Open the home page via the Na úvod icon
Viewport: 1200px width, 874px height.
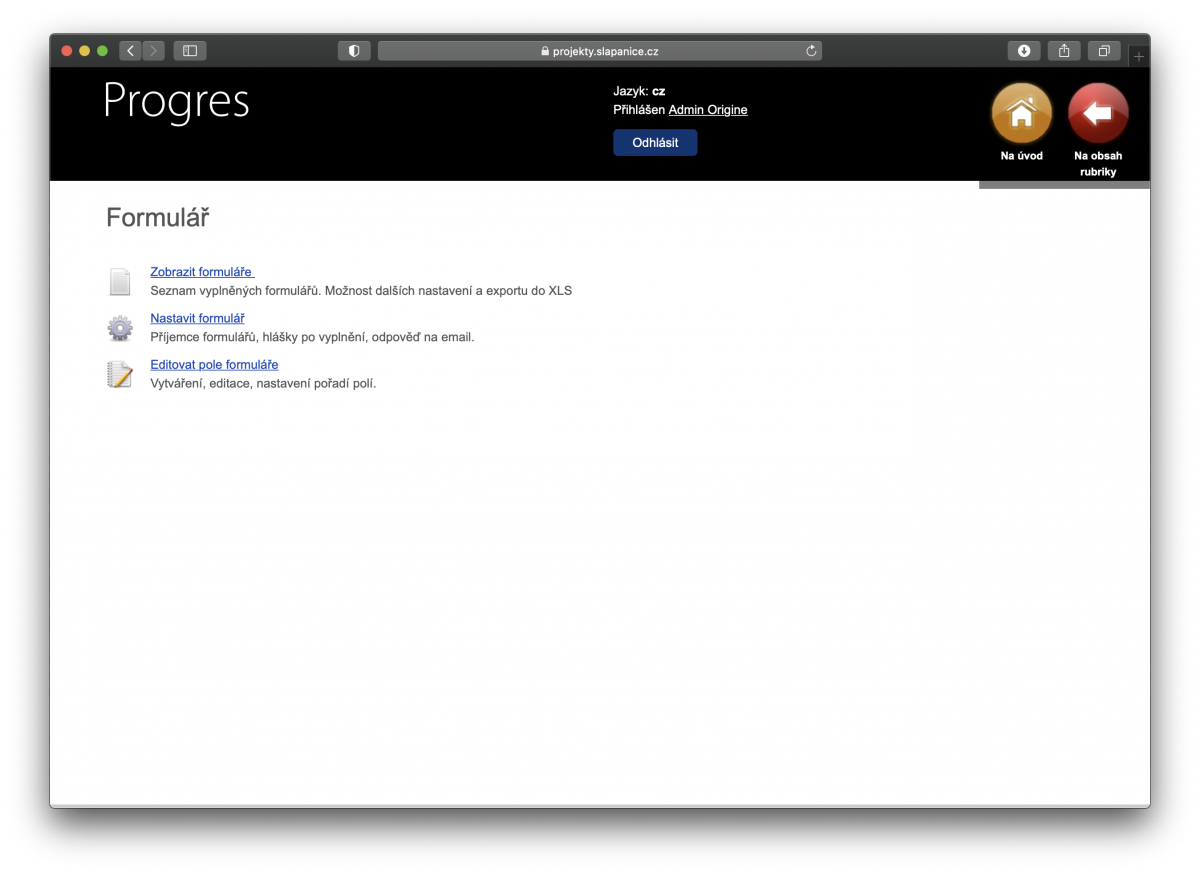pos(1020,114)
